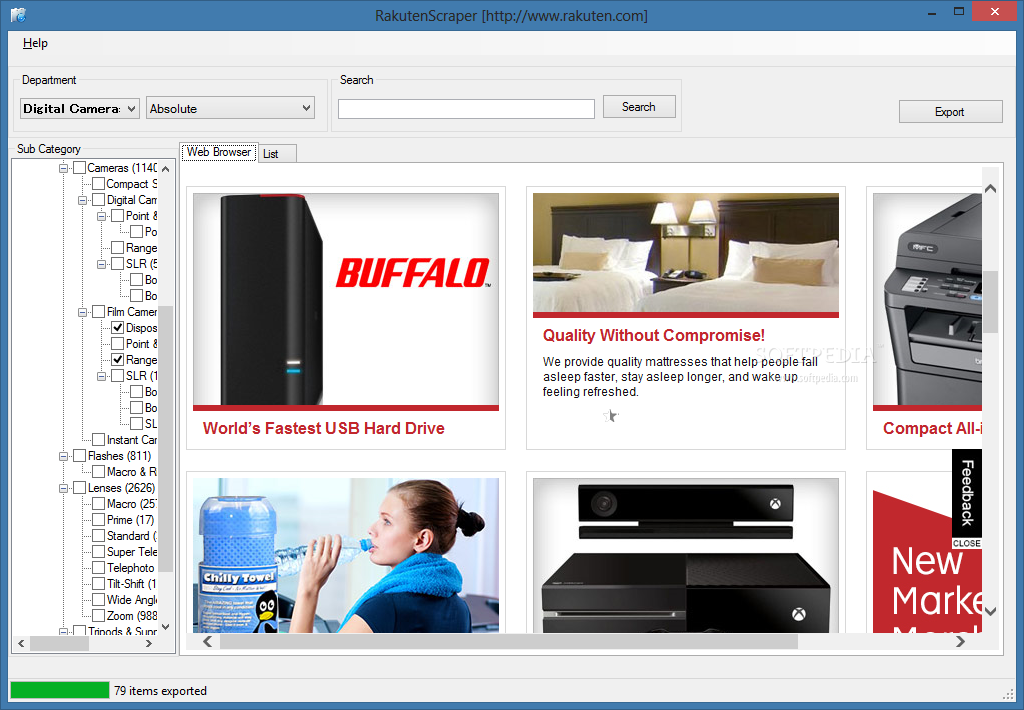The image size is (1024, 710).
Task: Check the Macro & R checkbox
Action: coord(99,472)
